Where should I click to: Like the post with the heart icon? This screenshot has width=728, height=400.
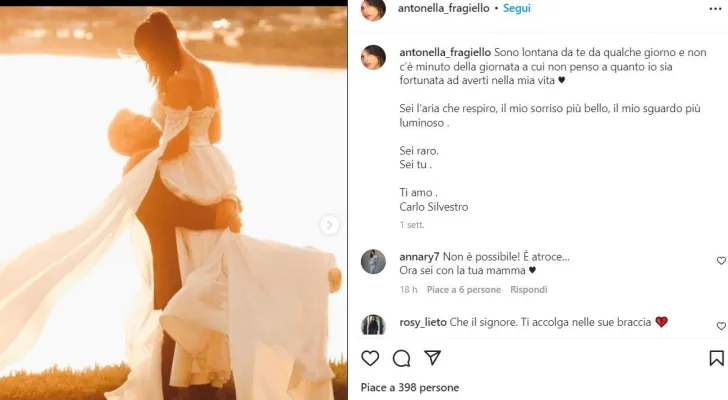(370, 358)
